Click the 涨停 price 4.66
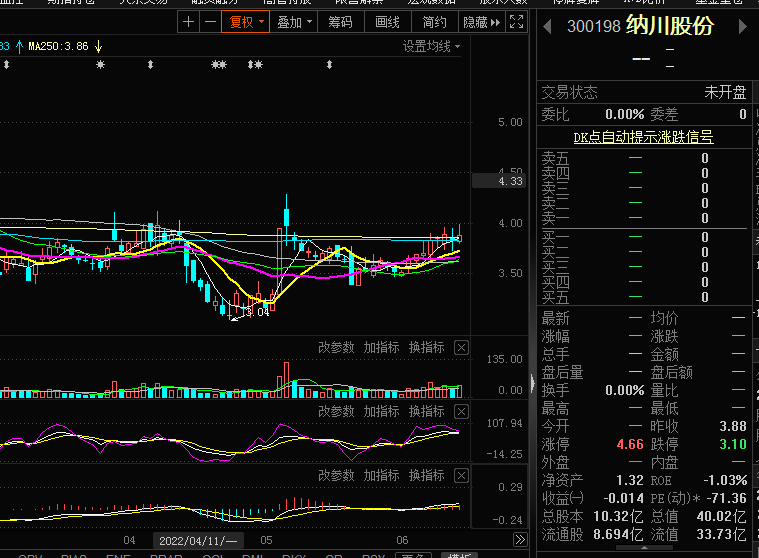Screen dimensions: 759x558 pyautogui.click(x=630, y=444)
